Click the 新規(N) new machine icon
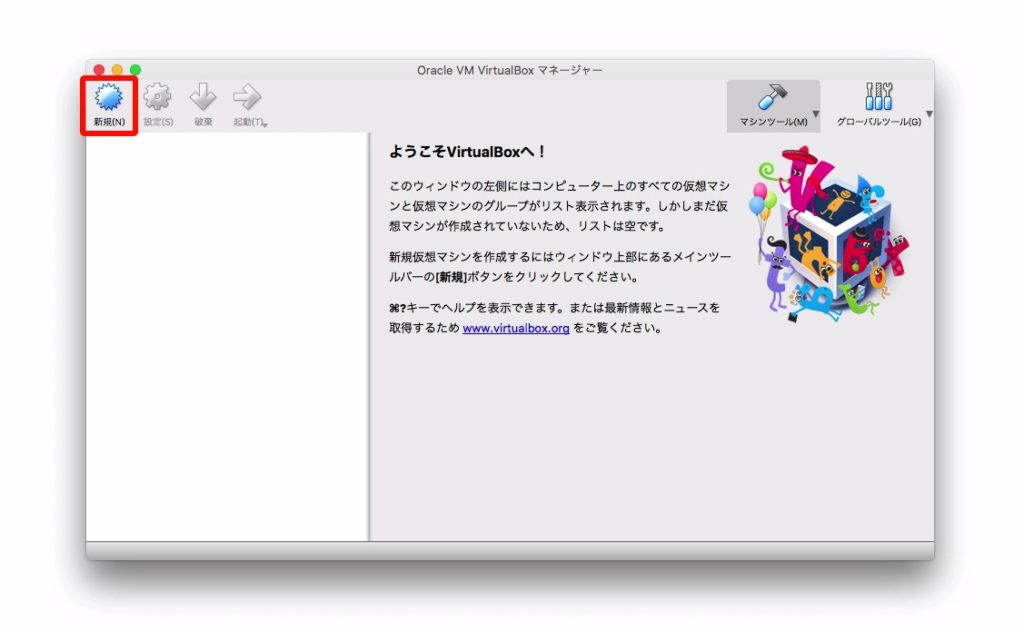 pyautogui.click(x=108, y=97)
